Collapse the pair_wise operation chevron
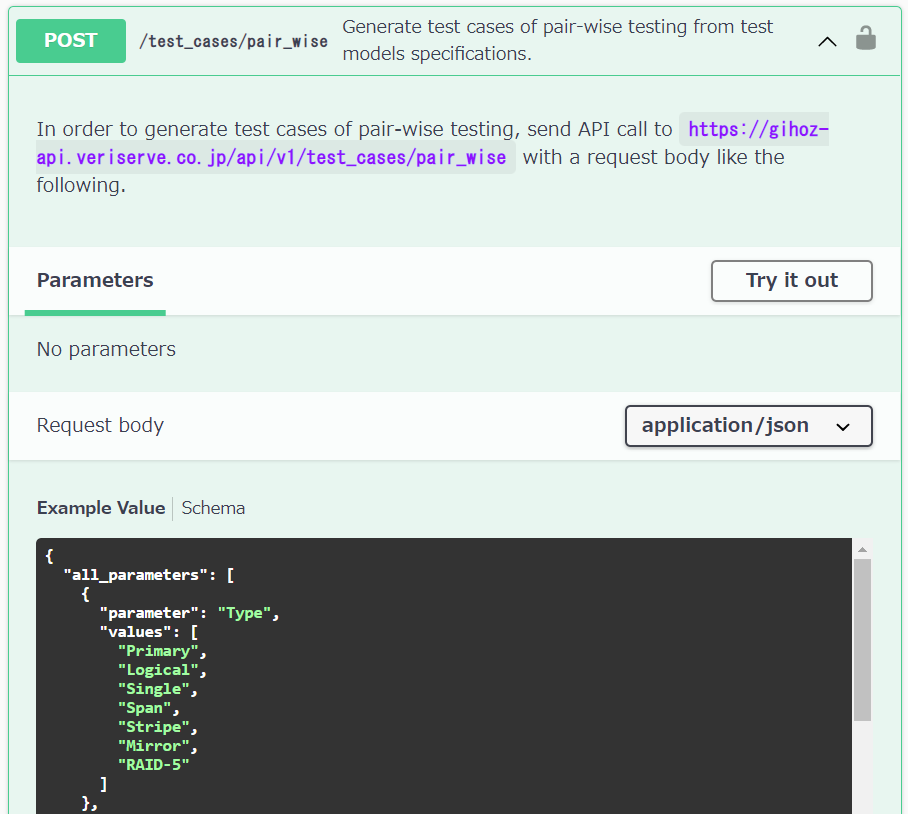 click(827, 41)
